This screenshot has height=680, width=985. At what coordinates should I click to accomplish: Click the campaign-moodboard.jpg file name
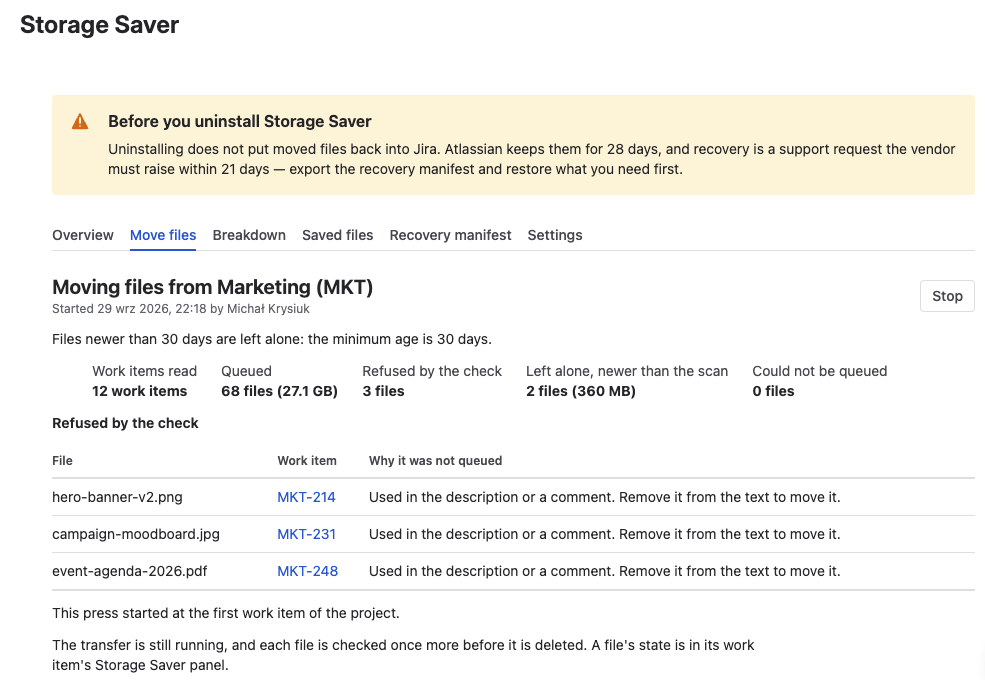click(136, 534)
